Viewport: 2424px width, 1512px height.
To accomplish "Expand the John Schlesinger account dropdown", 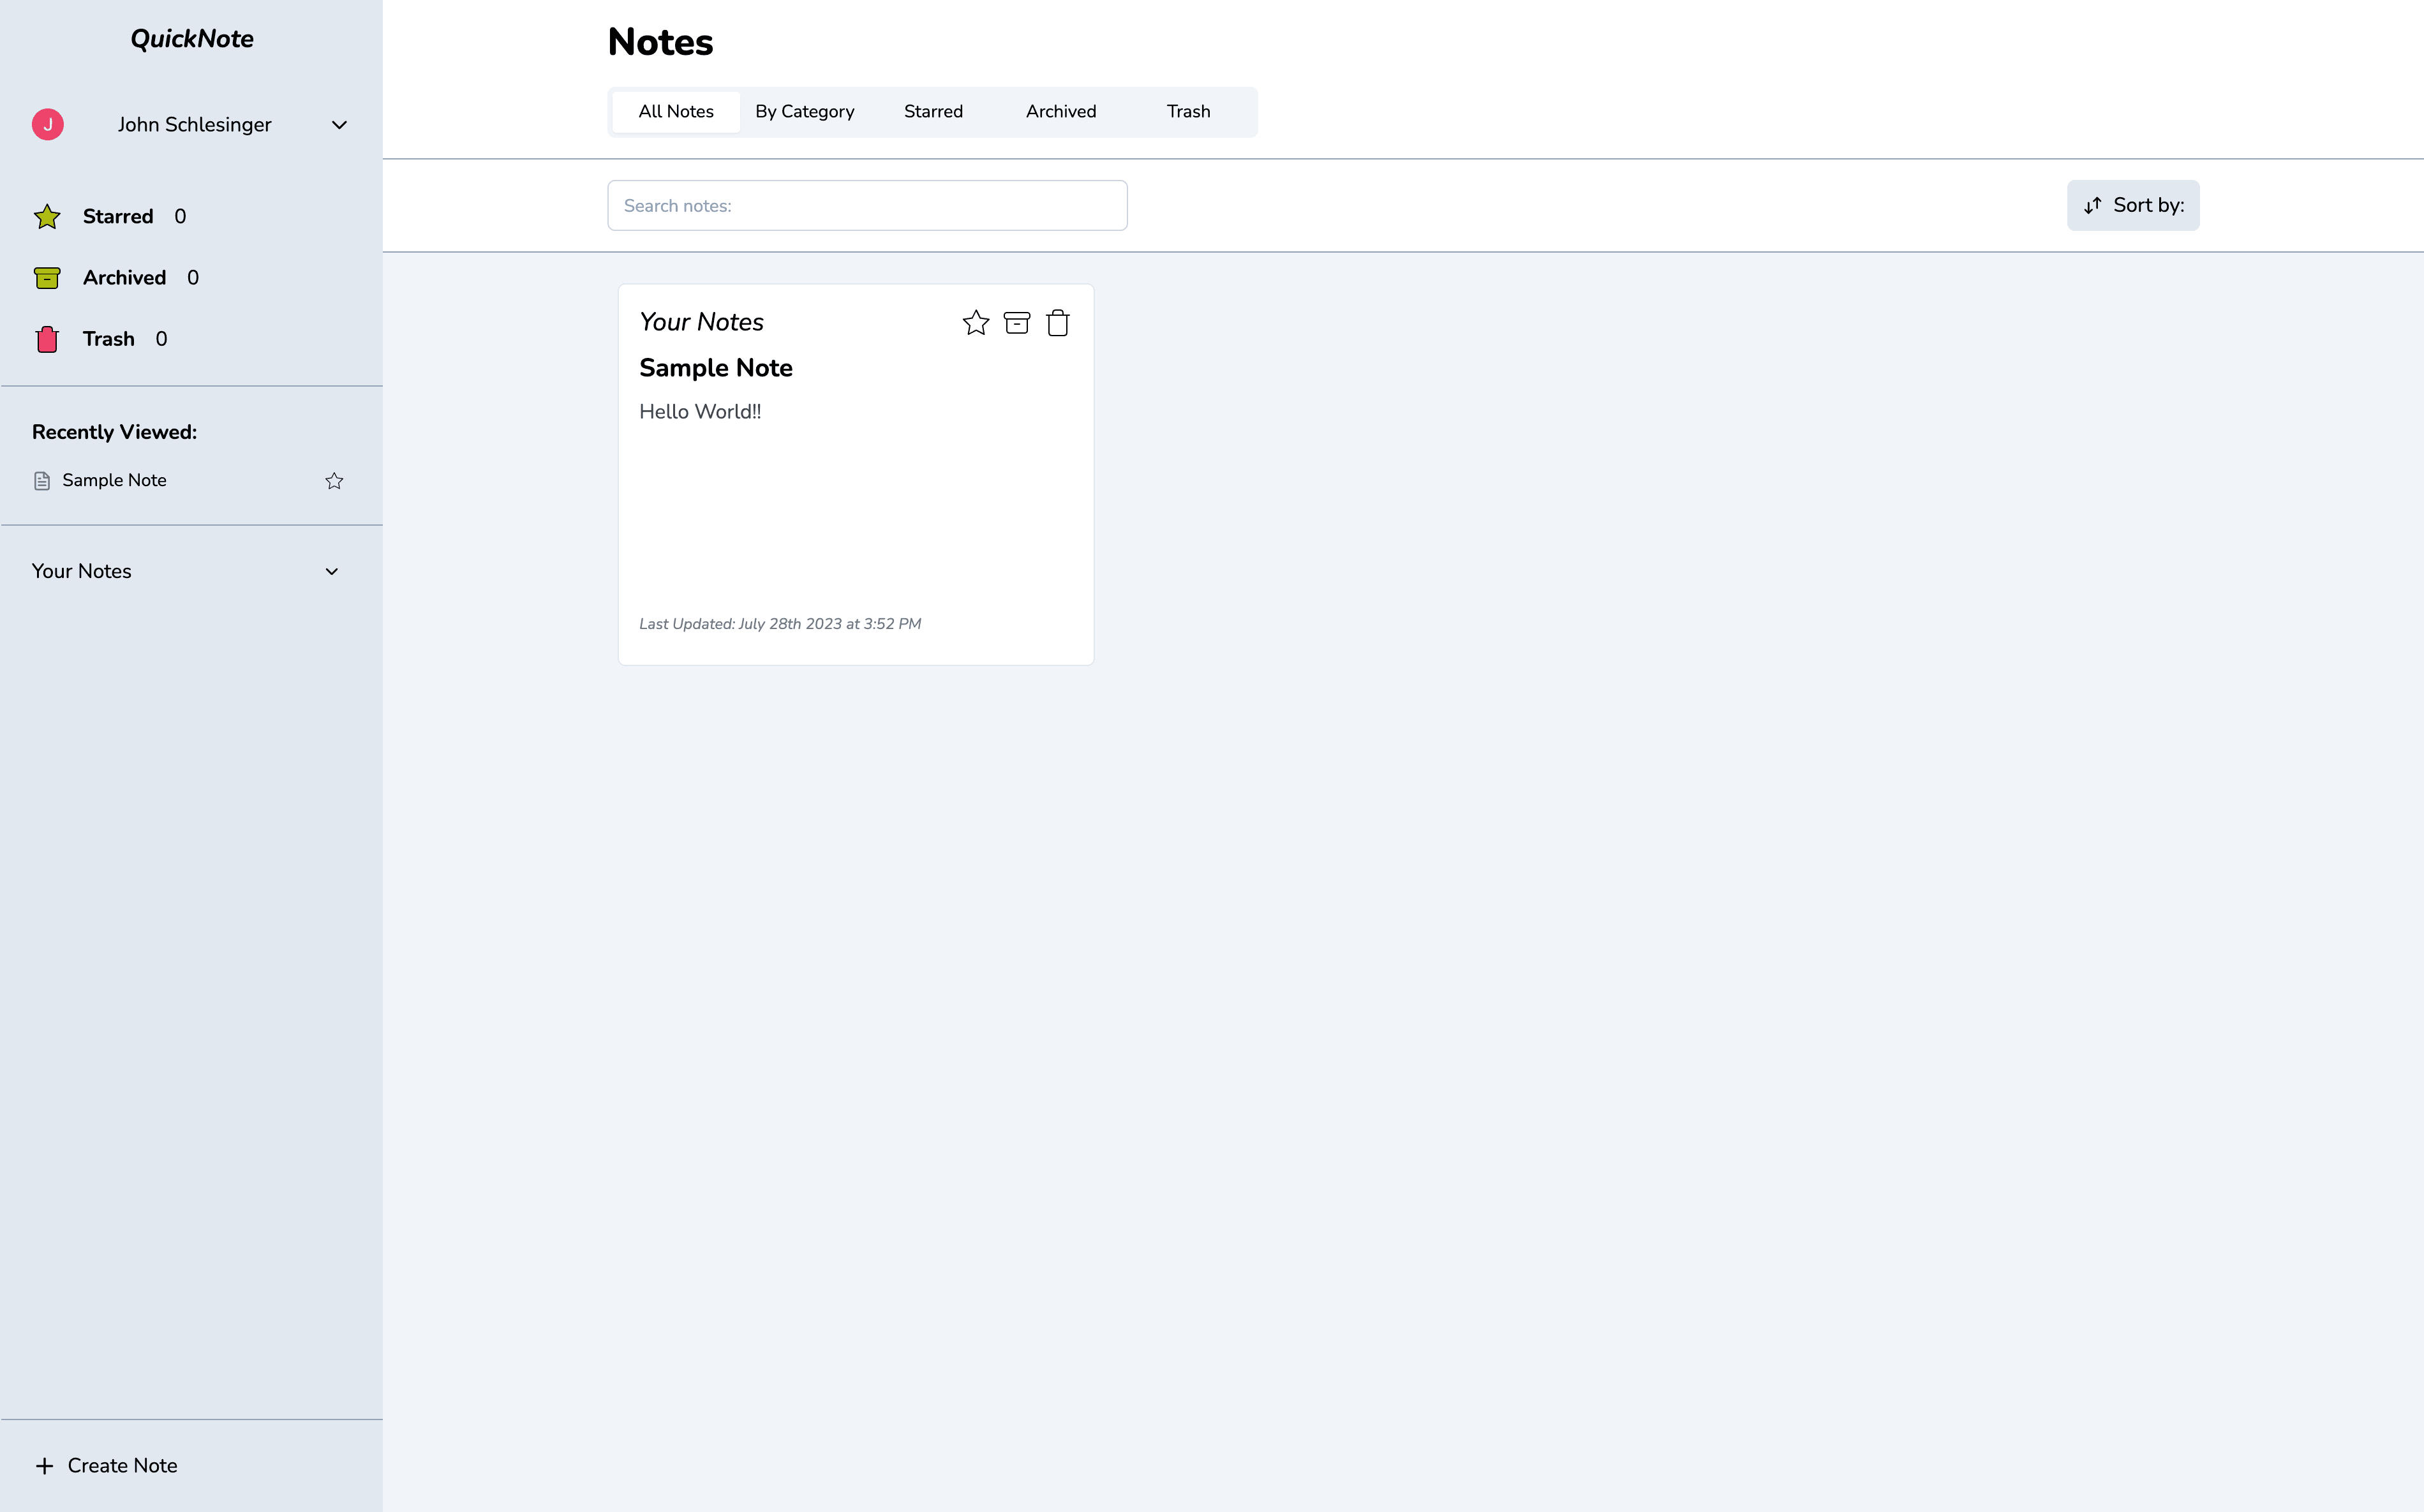I will tap(339, 125).
